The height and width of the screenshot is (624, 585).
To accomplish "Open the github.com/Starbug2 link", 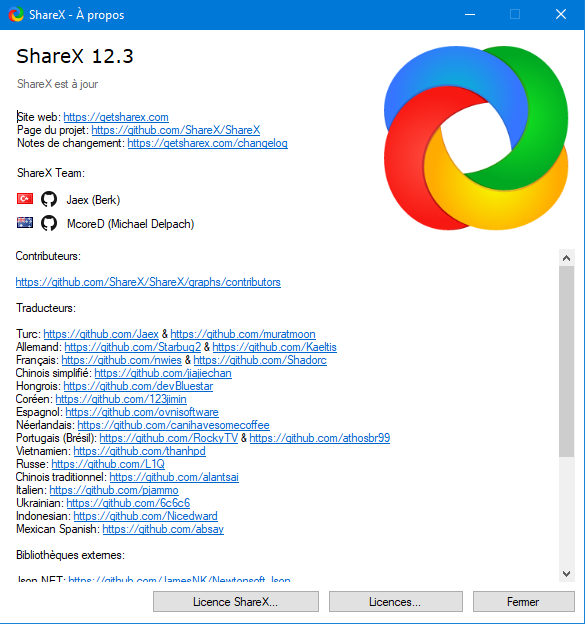I will 133,347.
